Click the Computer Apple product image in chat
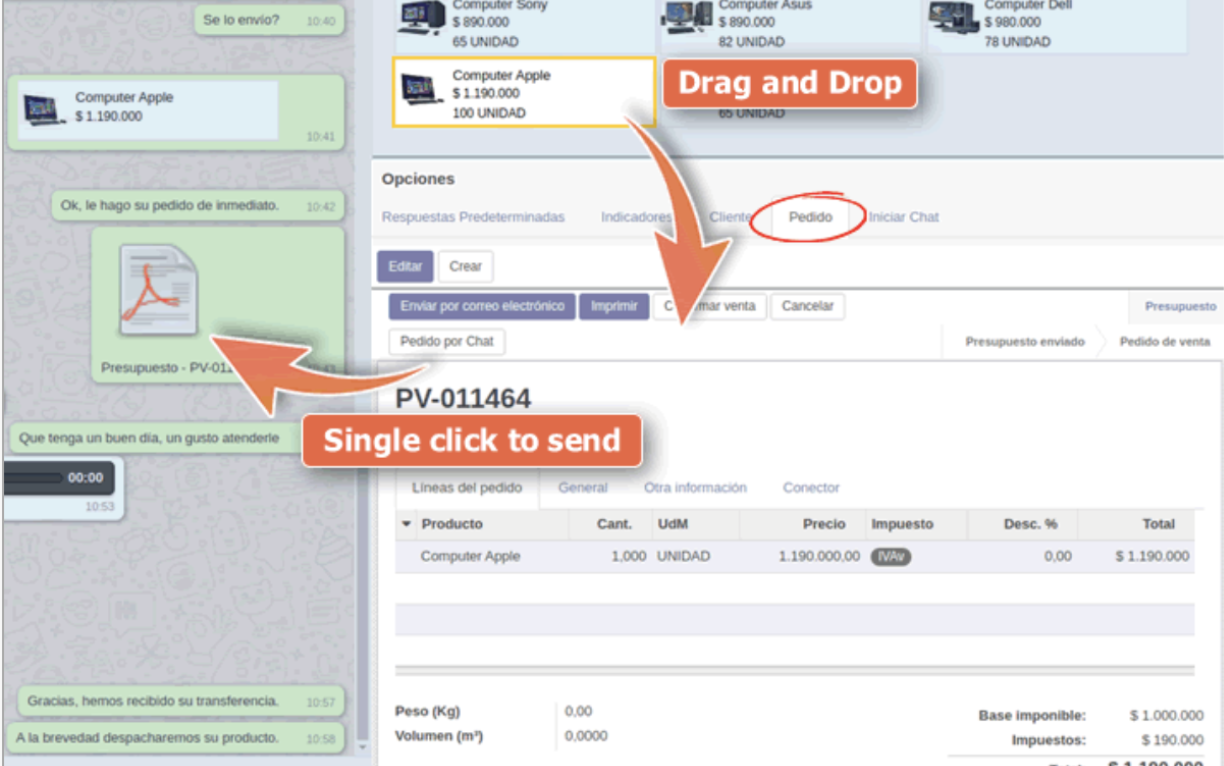 tap(44, 108)
